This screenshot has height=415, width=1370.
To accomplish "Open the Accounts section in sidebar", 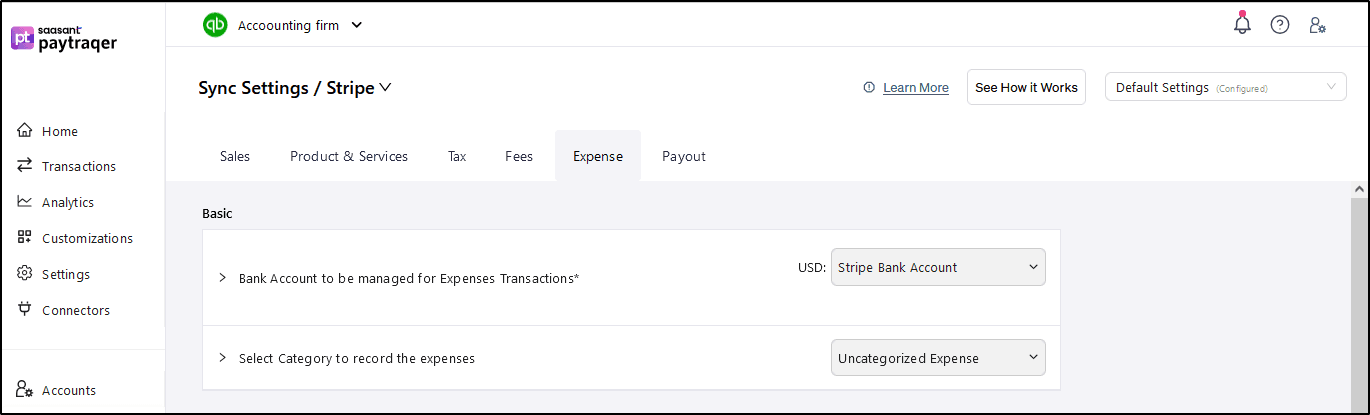I will 68,390.
